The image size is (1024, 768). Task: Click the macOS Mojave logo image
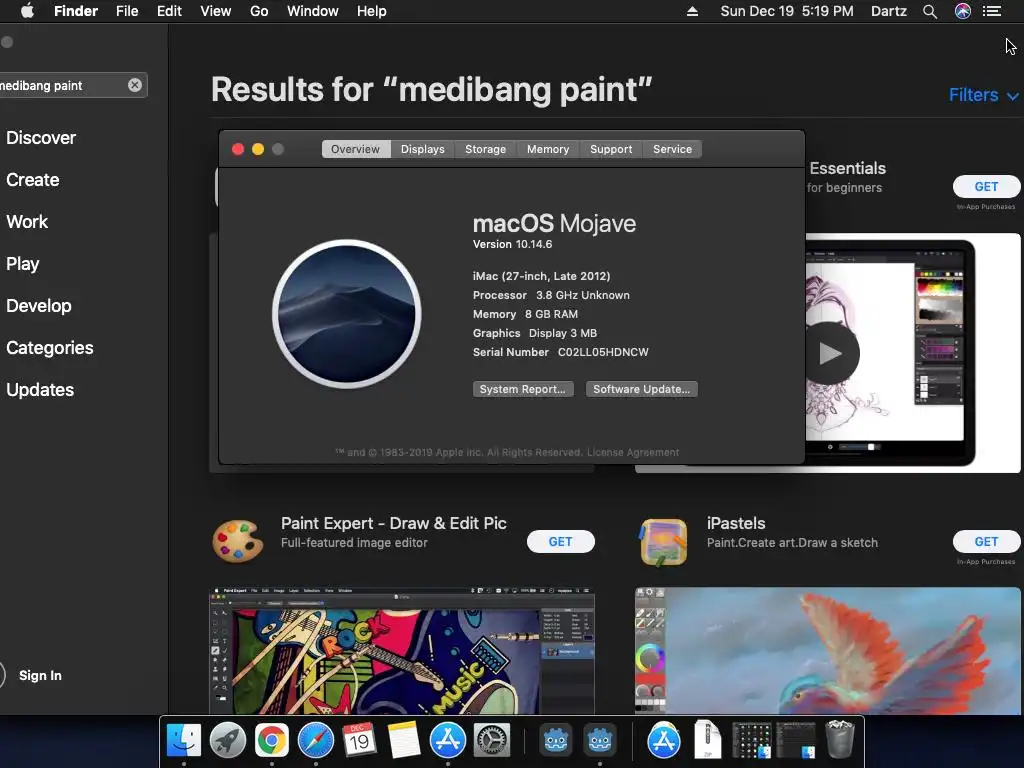tap(347, 314)
